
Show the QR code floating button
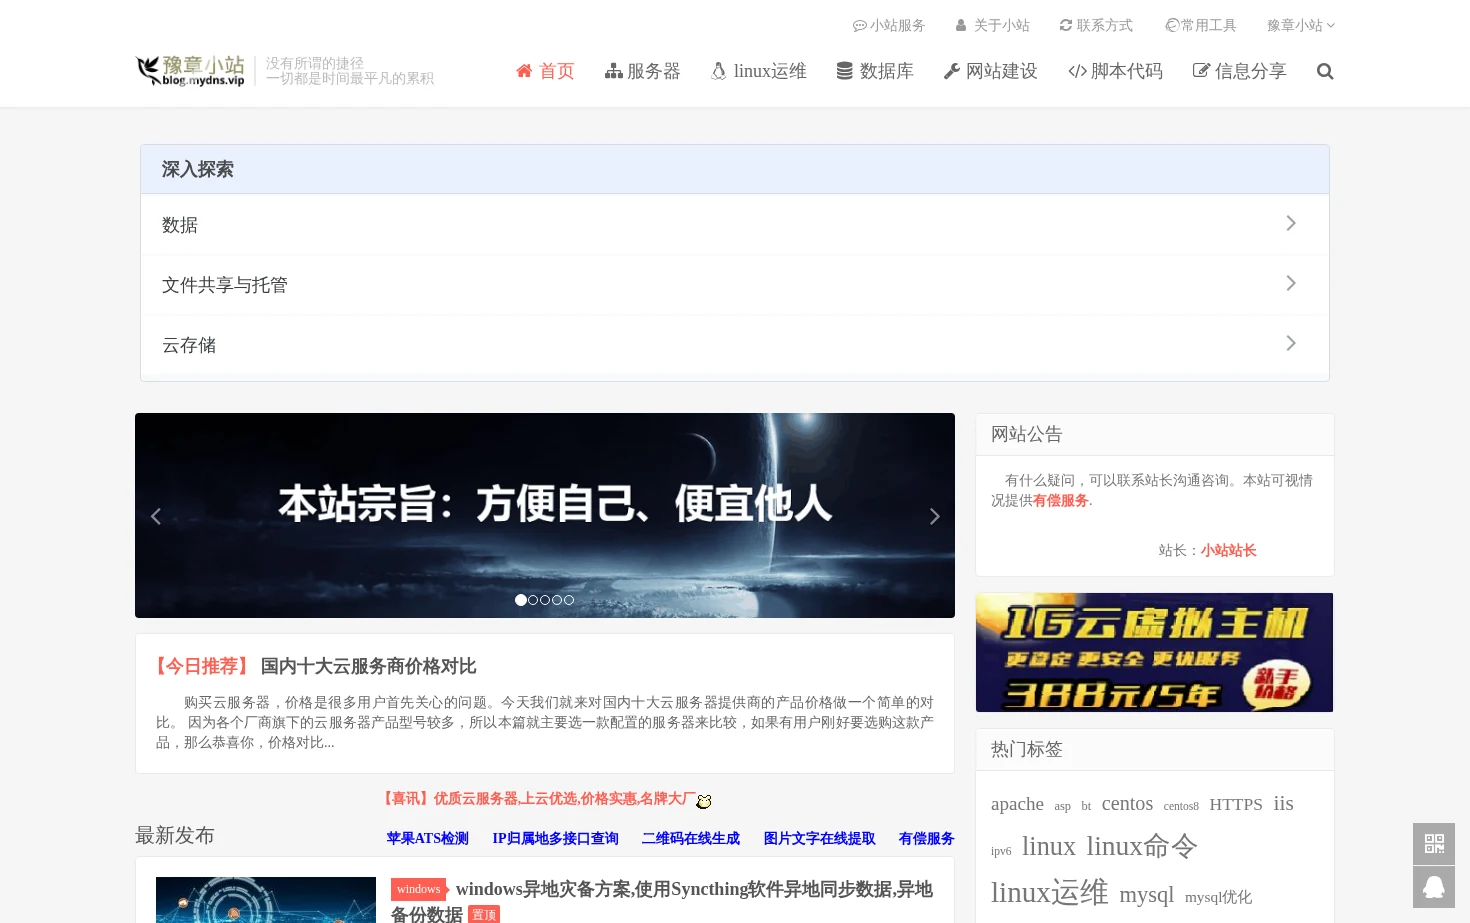pyautogui.click(x=1434, y=844)
